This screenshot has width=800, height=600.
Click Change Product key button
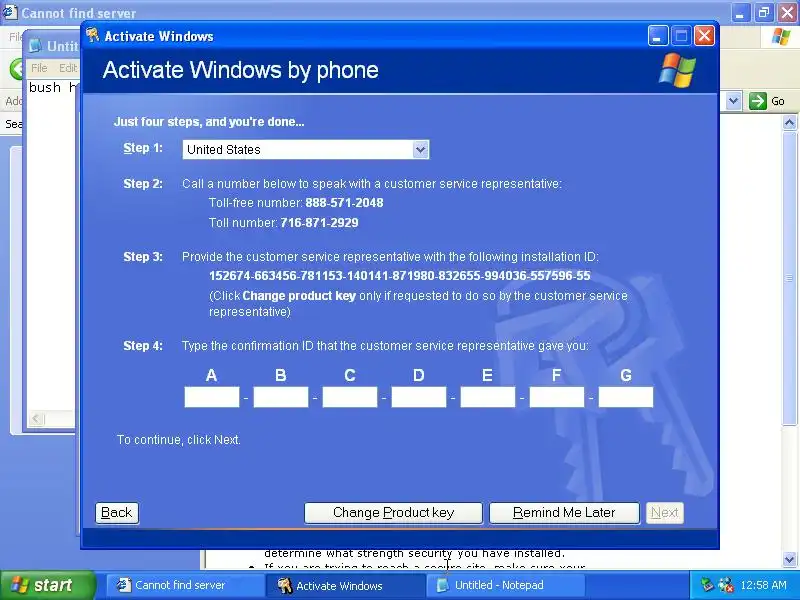click(393, 513)
